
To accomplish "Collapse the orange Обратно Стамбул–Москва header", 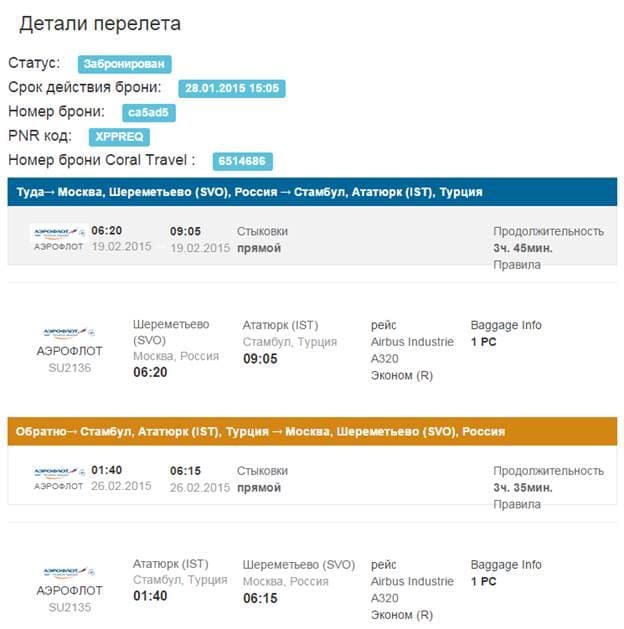I will (312, 431).
